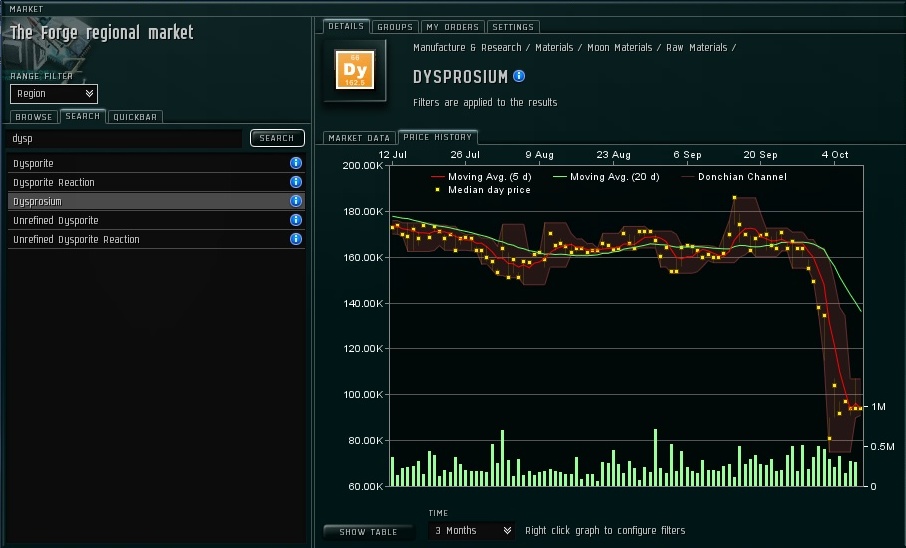The height and width of the screenshot is (548, 906).
Task: Open the Settings tab
Action: (x=513, y=27)
